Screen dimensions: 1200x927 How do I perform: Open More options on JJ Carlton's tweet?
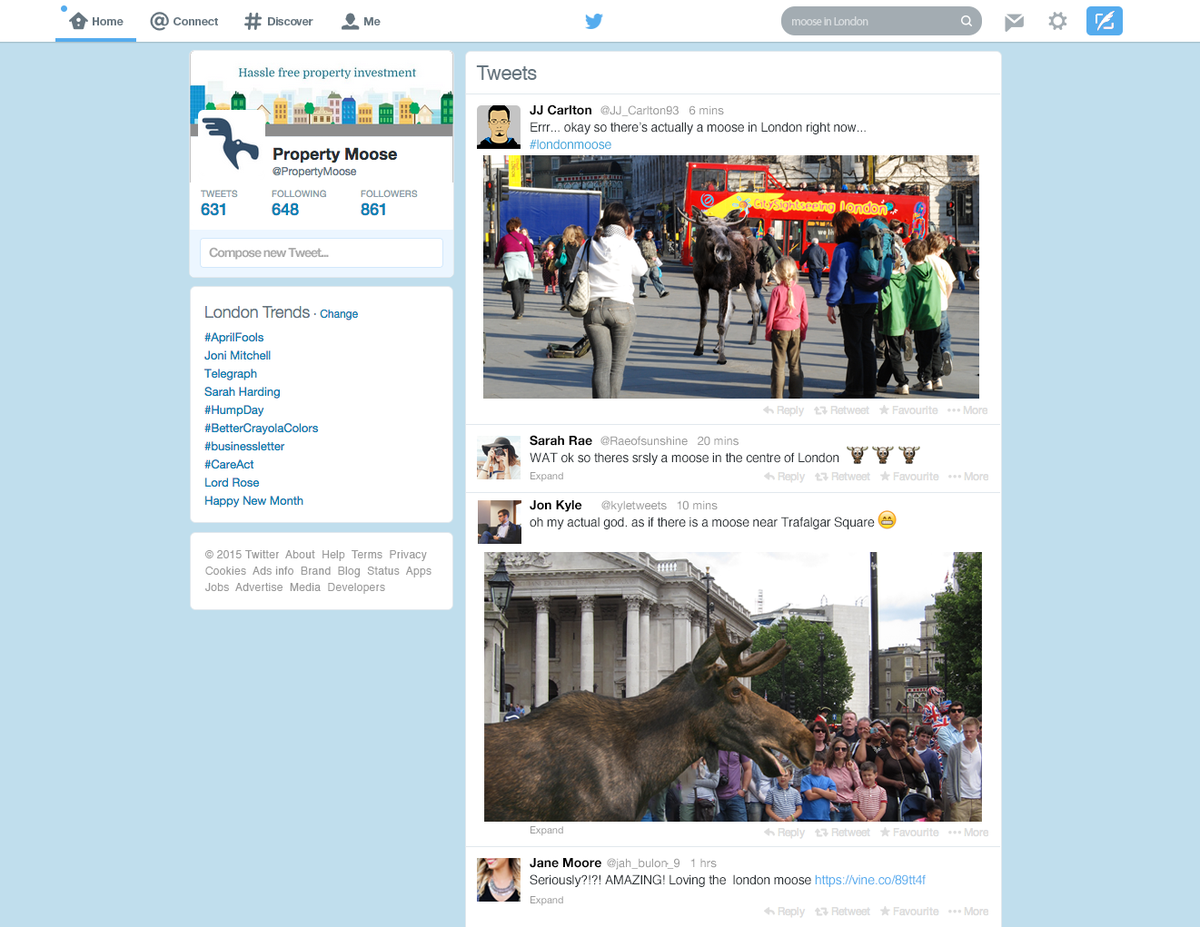[968, 410]
